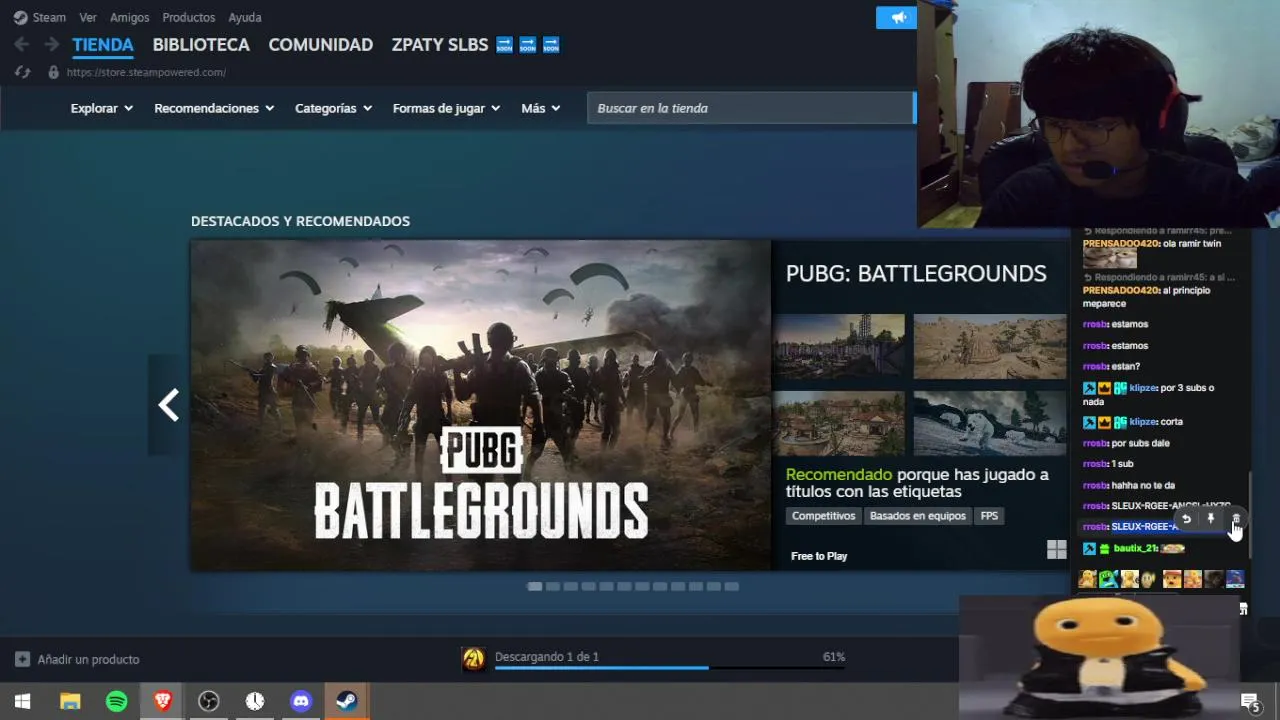
Task: View the top-left PUBG screenshot with tower
Action: click(x=839, y=346)
